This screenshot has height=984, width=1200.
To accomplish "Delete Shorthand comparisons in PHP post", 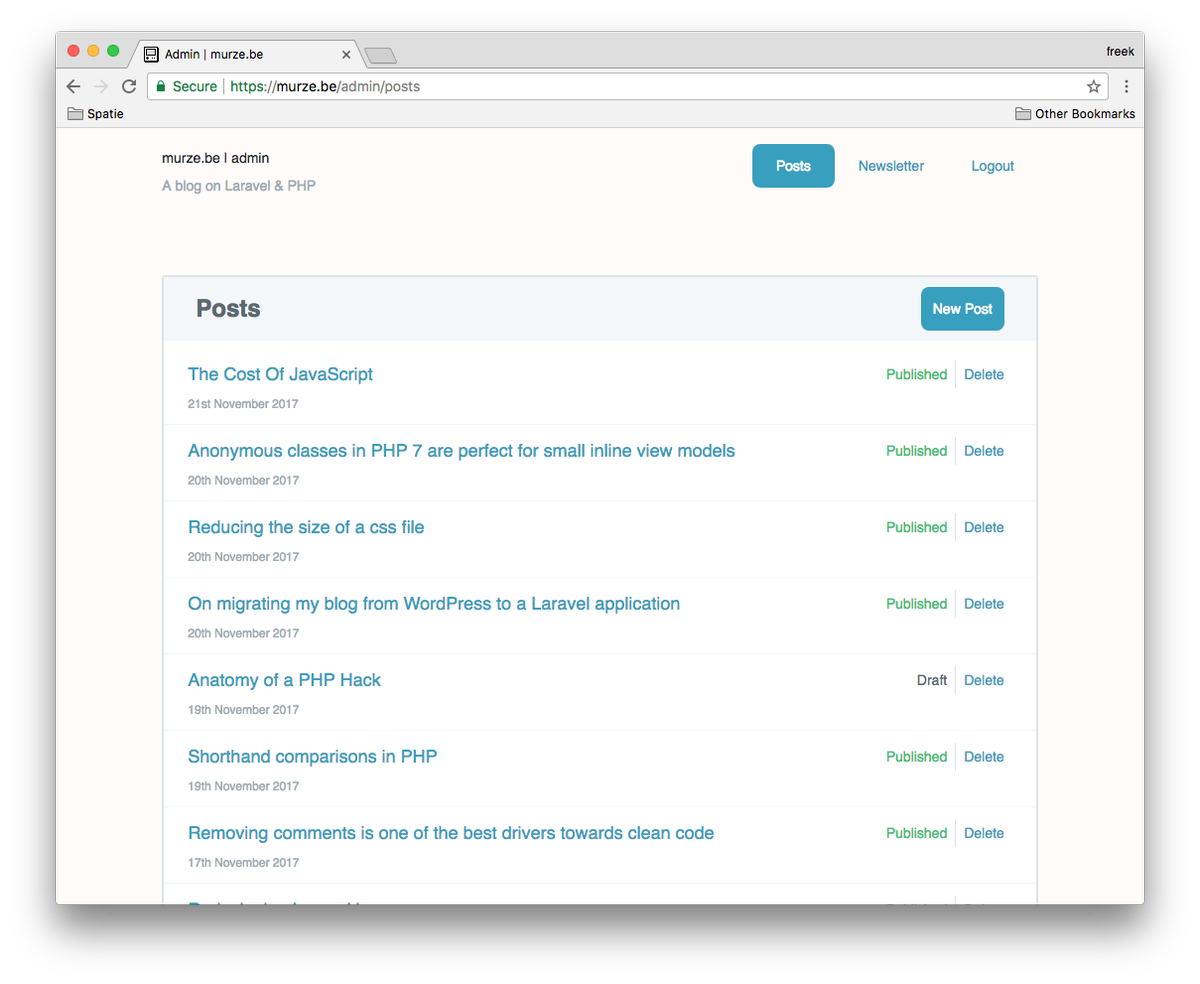I will tap(984, 757).
